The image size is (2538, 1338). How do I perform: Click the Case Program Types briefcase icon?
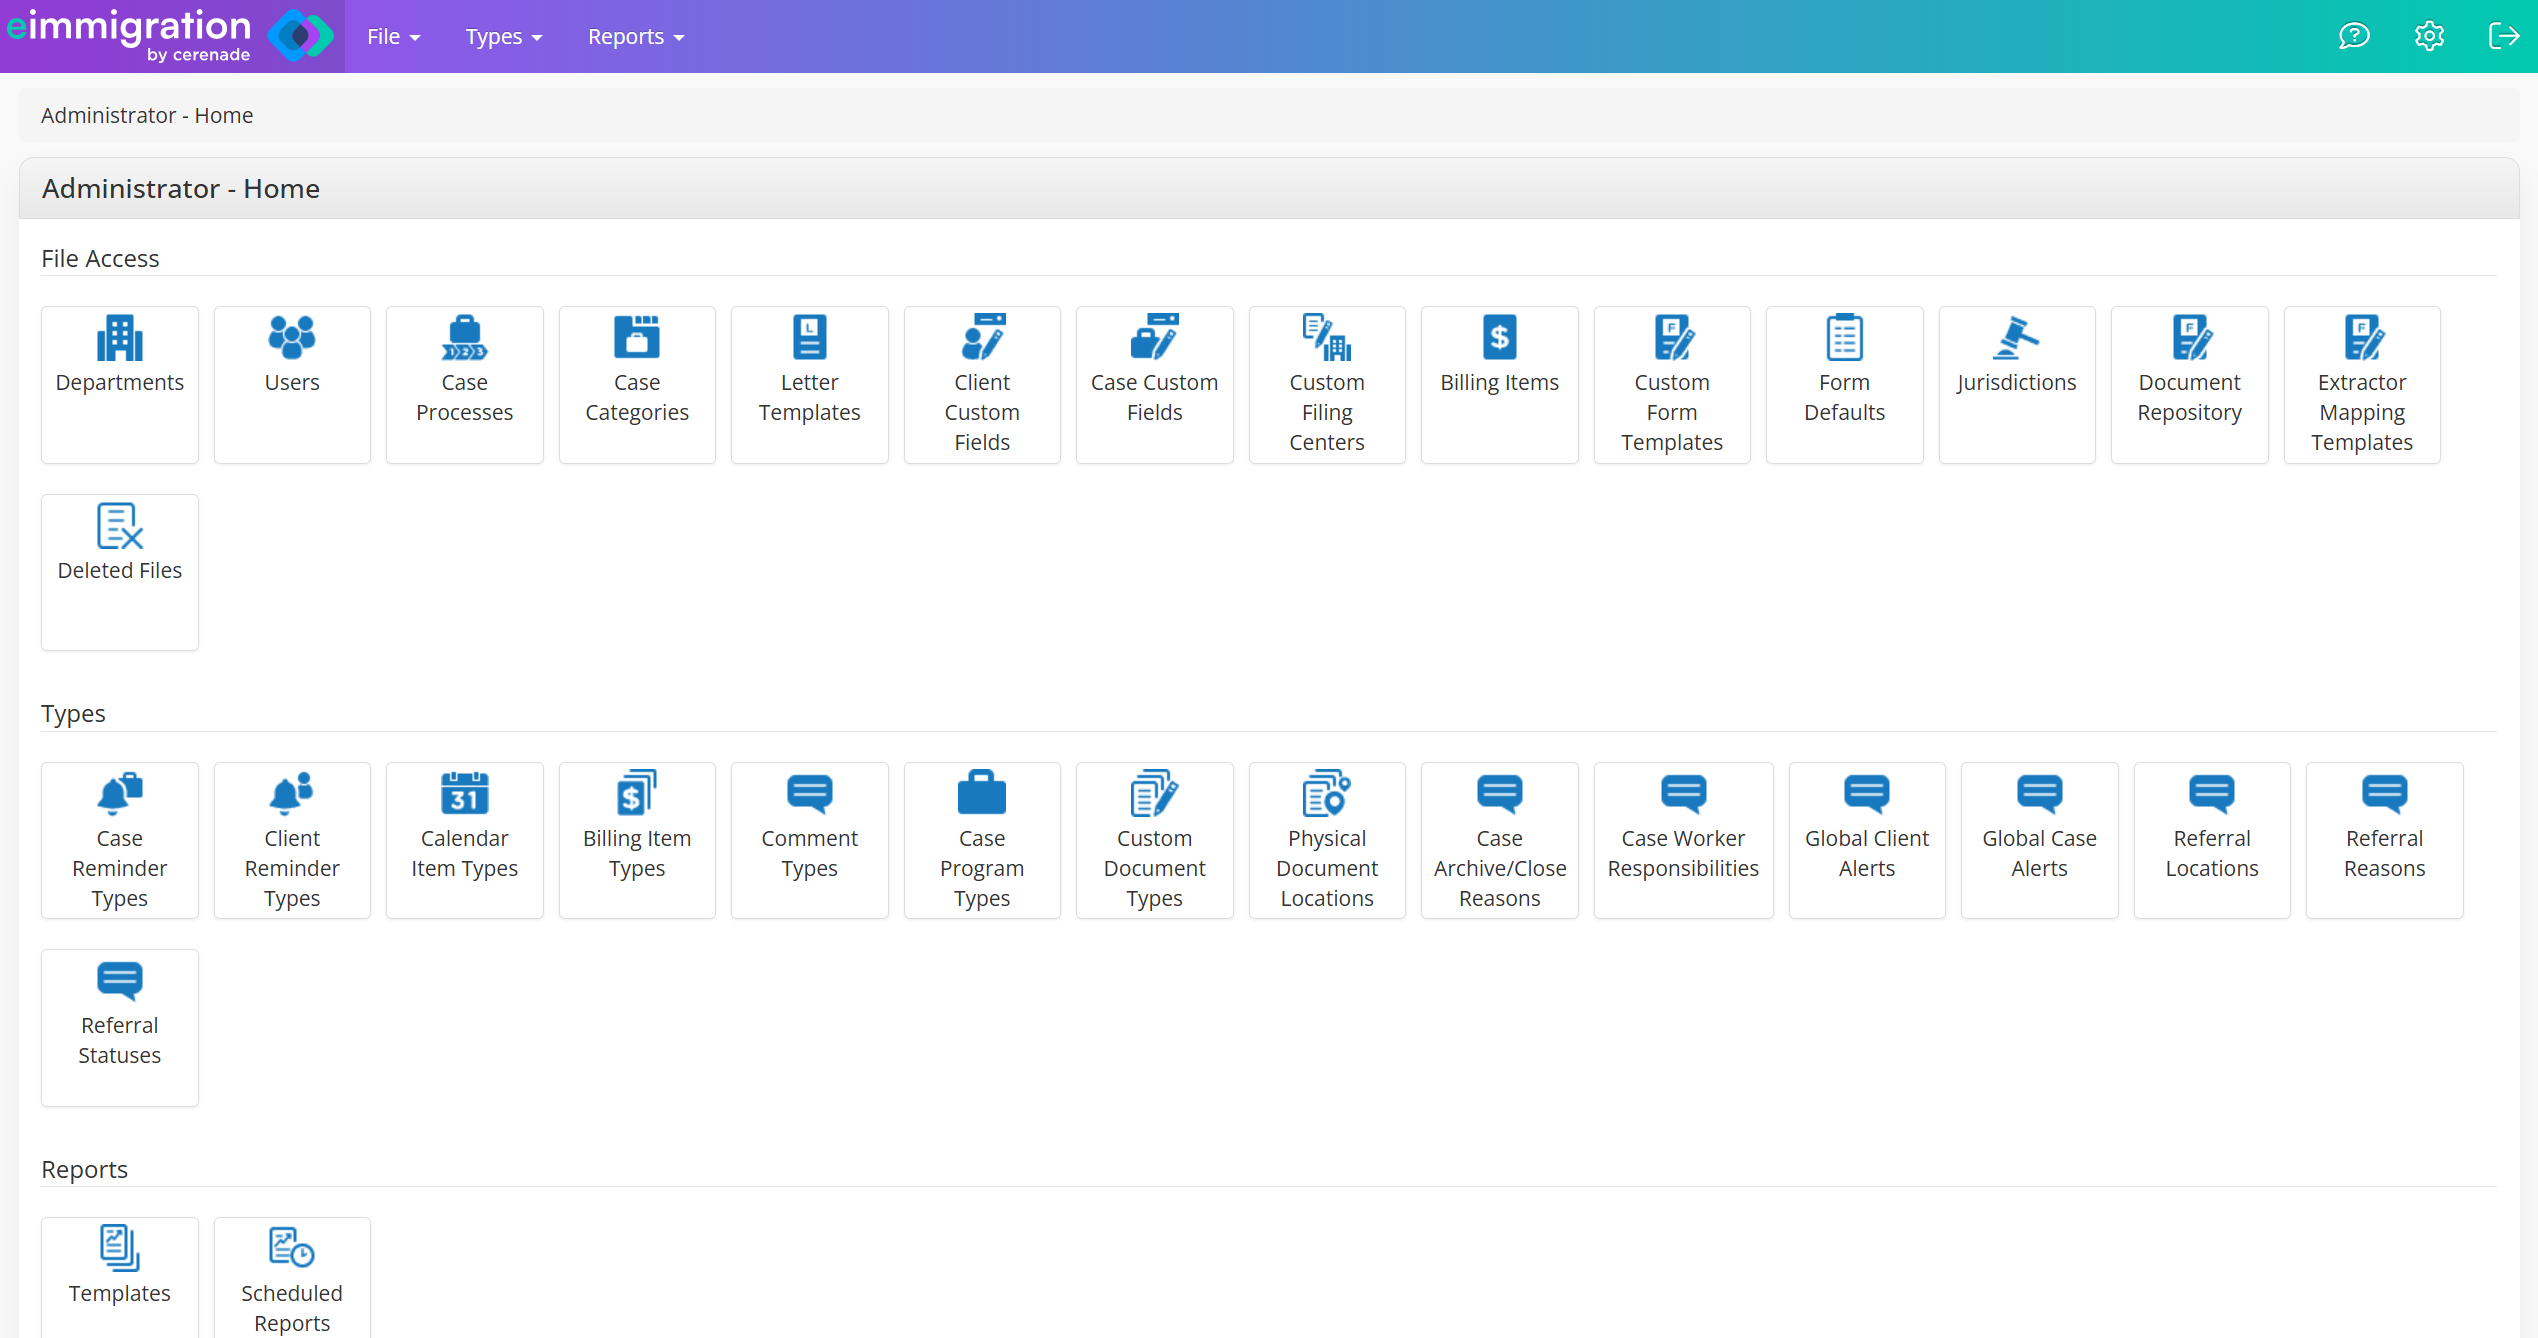[981, 794]
